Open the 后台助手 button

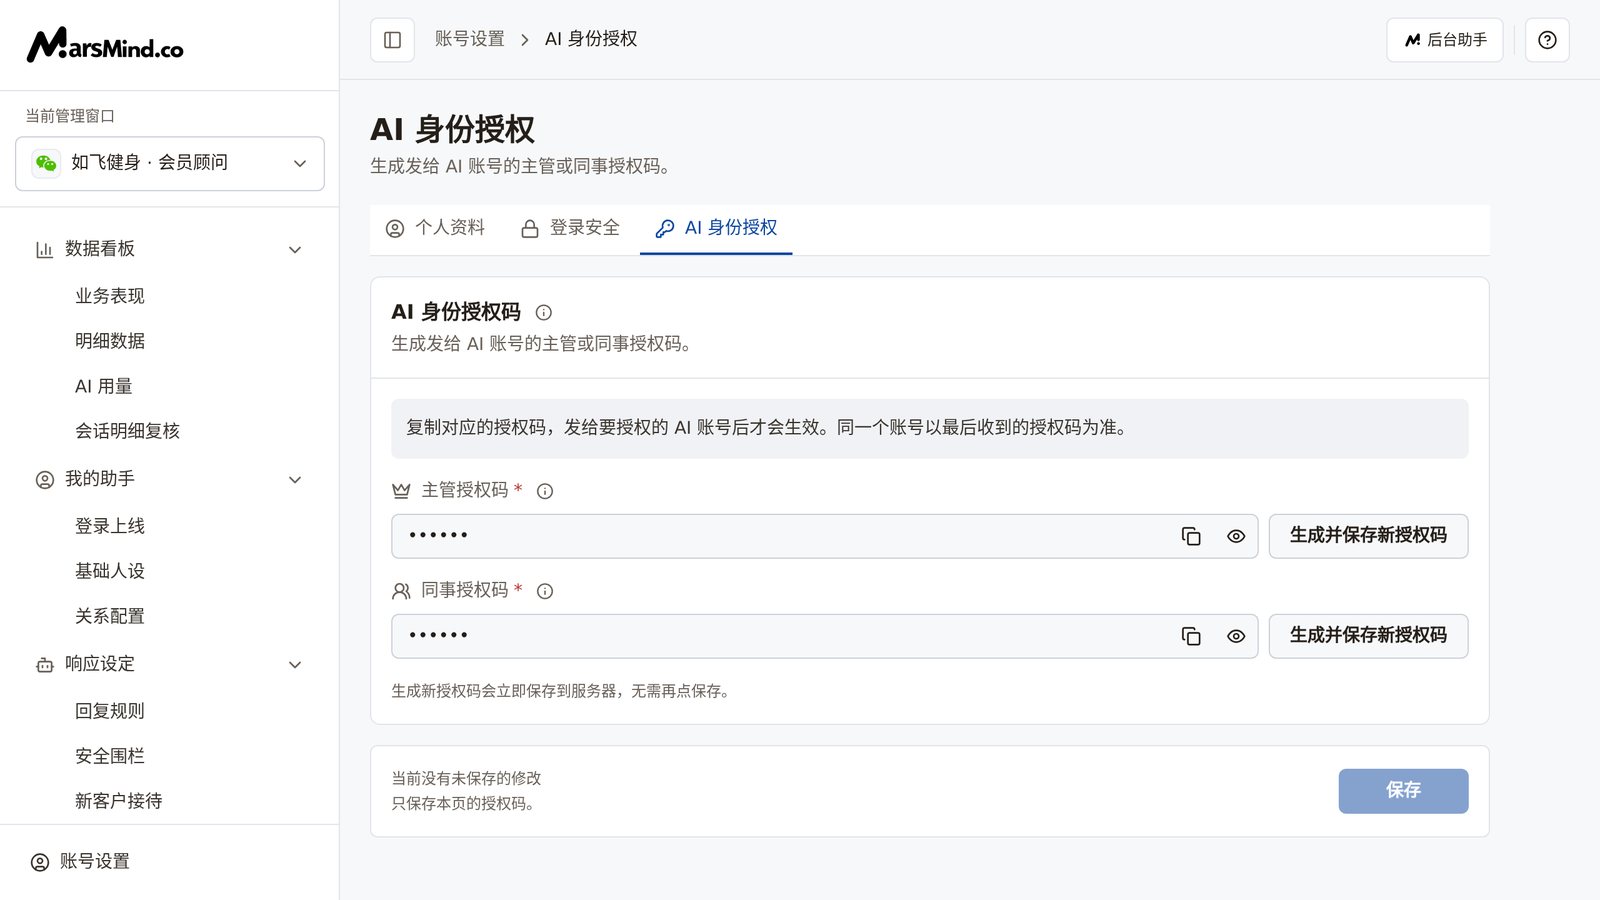pyautogui.click(x=1444, y=40)
